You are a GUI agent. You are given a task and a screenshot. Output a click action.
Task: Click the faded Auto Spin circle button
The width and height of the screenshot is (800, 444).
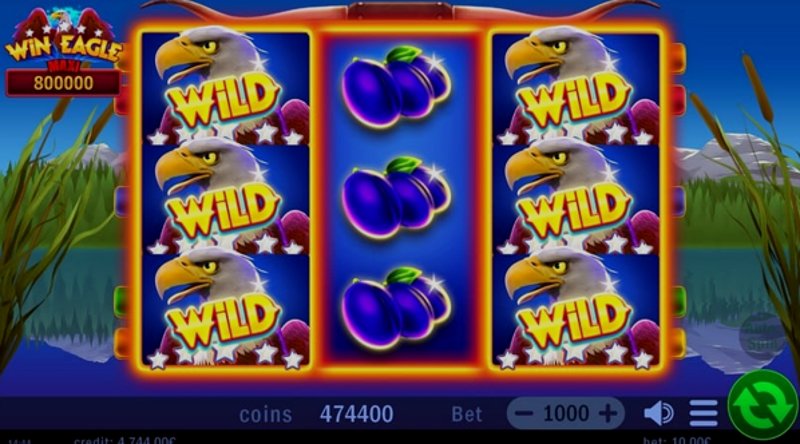762,336
